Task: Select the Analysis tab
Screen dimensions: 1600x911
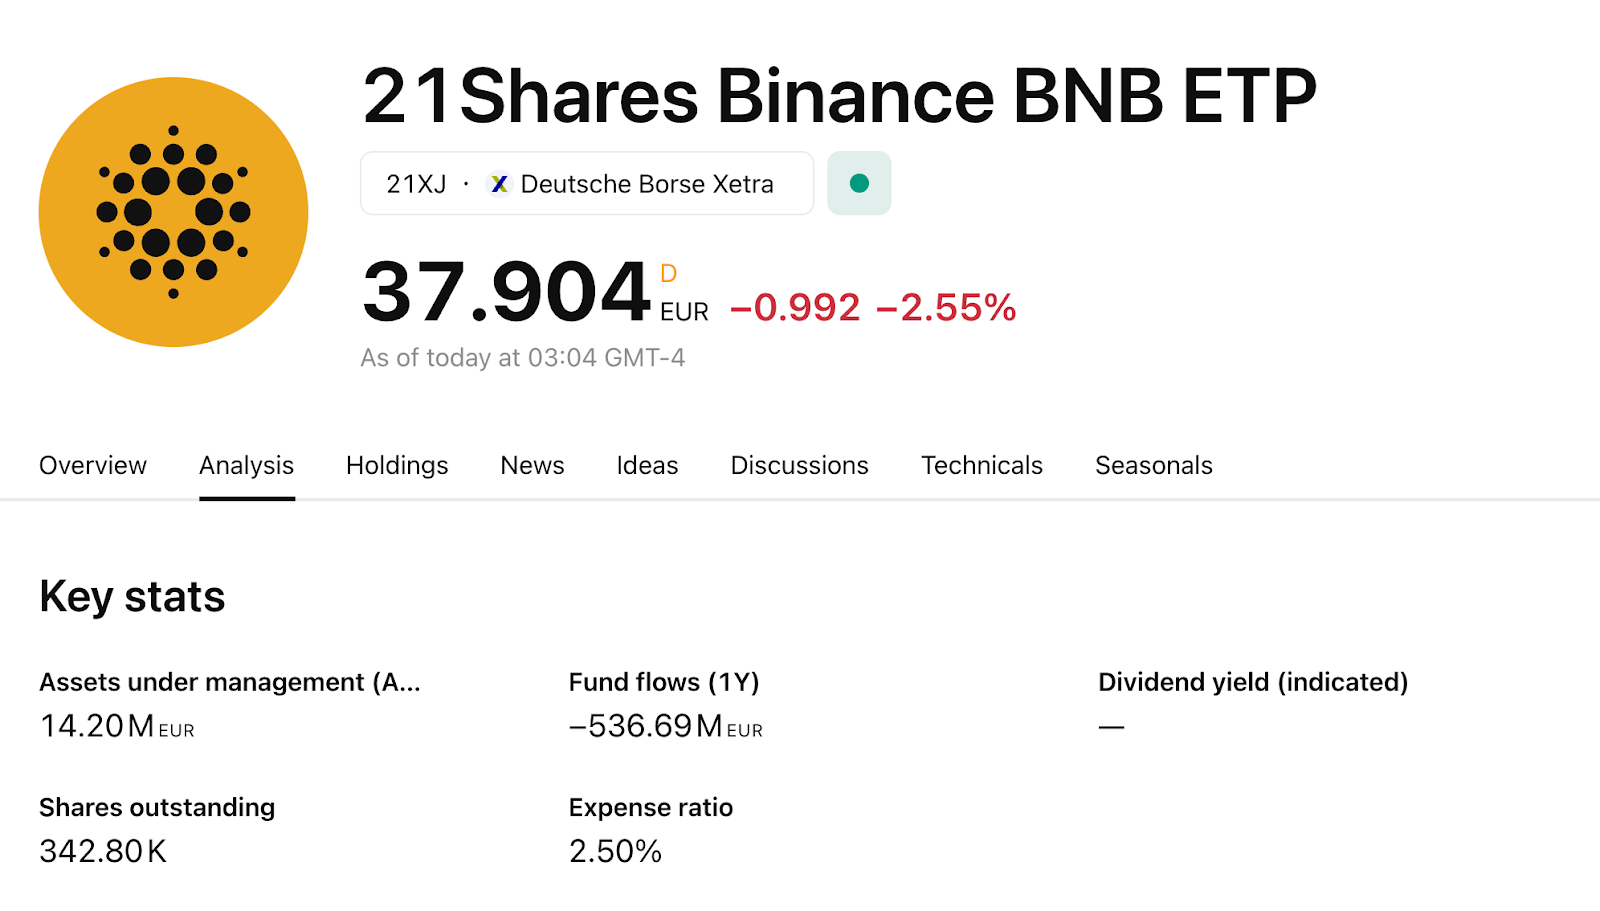Action: 246,465
